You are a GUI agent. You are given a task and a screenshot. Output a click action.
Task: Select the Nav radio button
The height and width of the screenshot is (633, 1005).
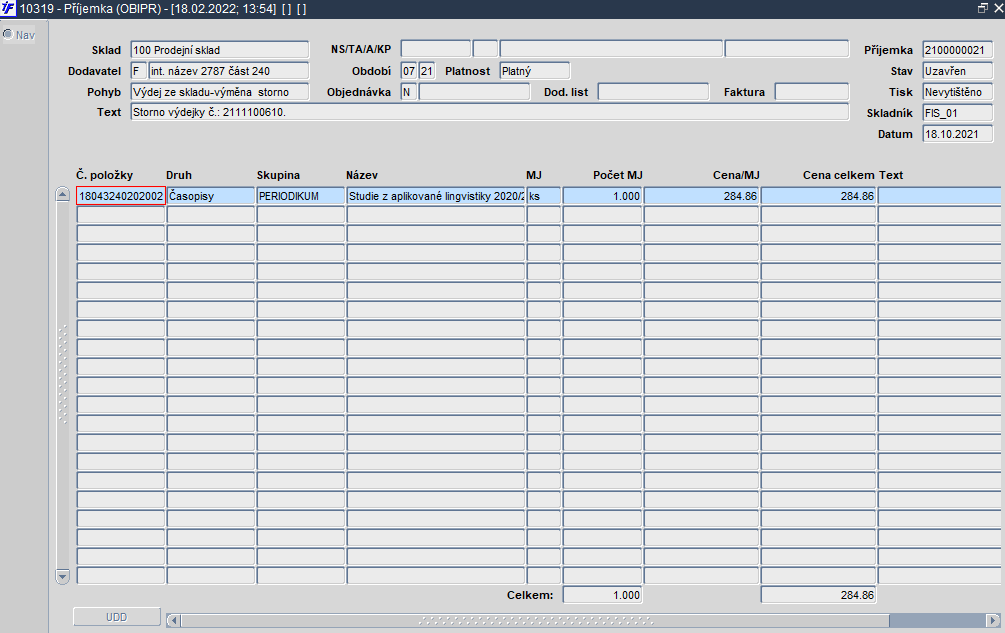tap(8, 34)
